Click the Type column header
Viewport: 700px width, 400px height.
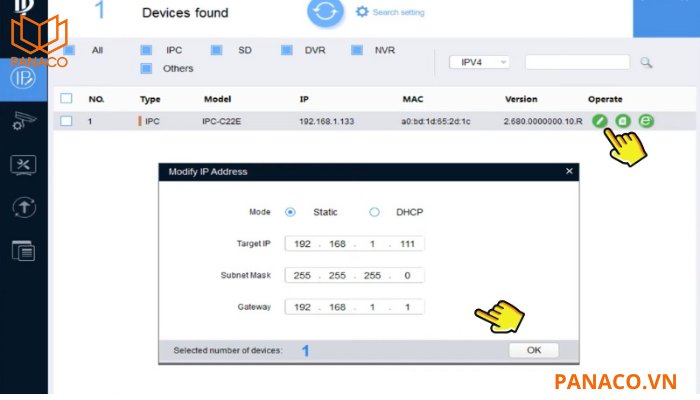point(150,99)
